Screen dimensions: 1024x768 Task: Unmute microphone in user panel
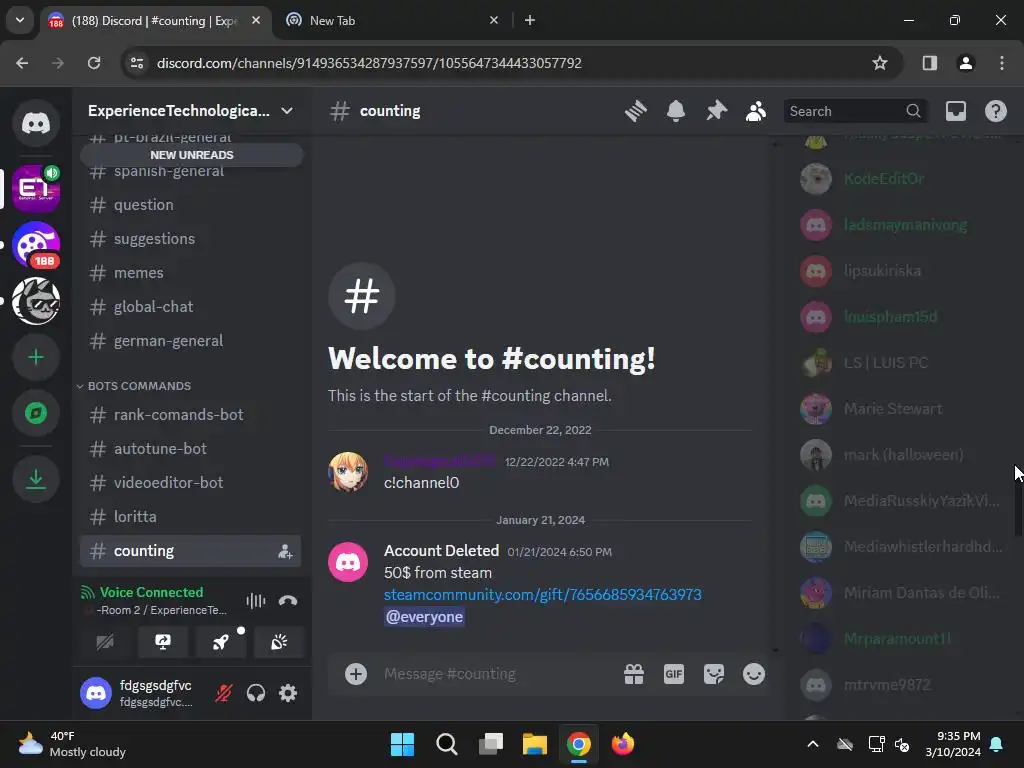(x=223, y=693)
